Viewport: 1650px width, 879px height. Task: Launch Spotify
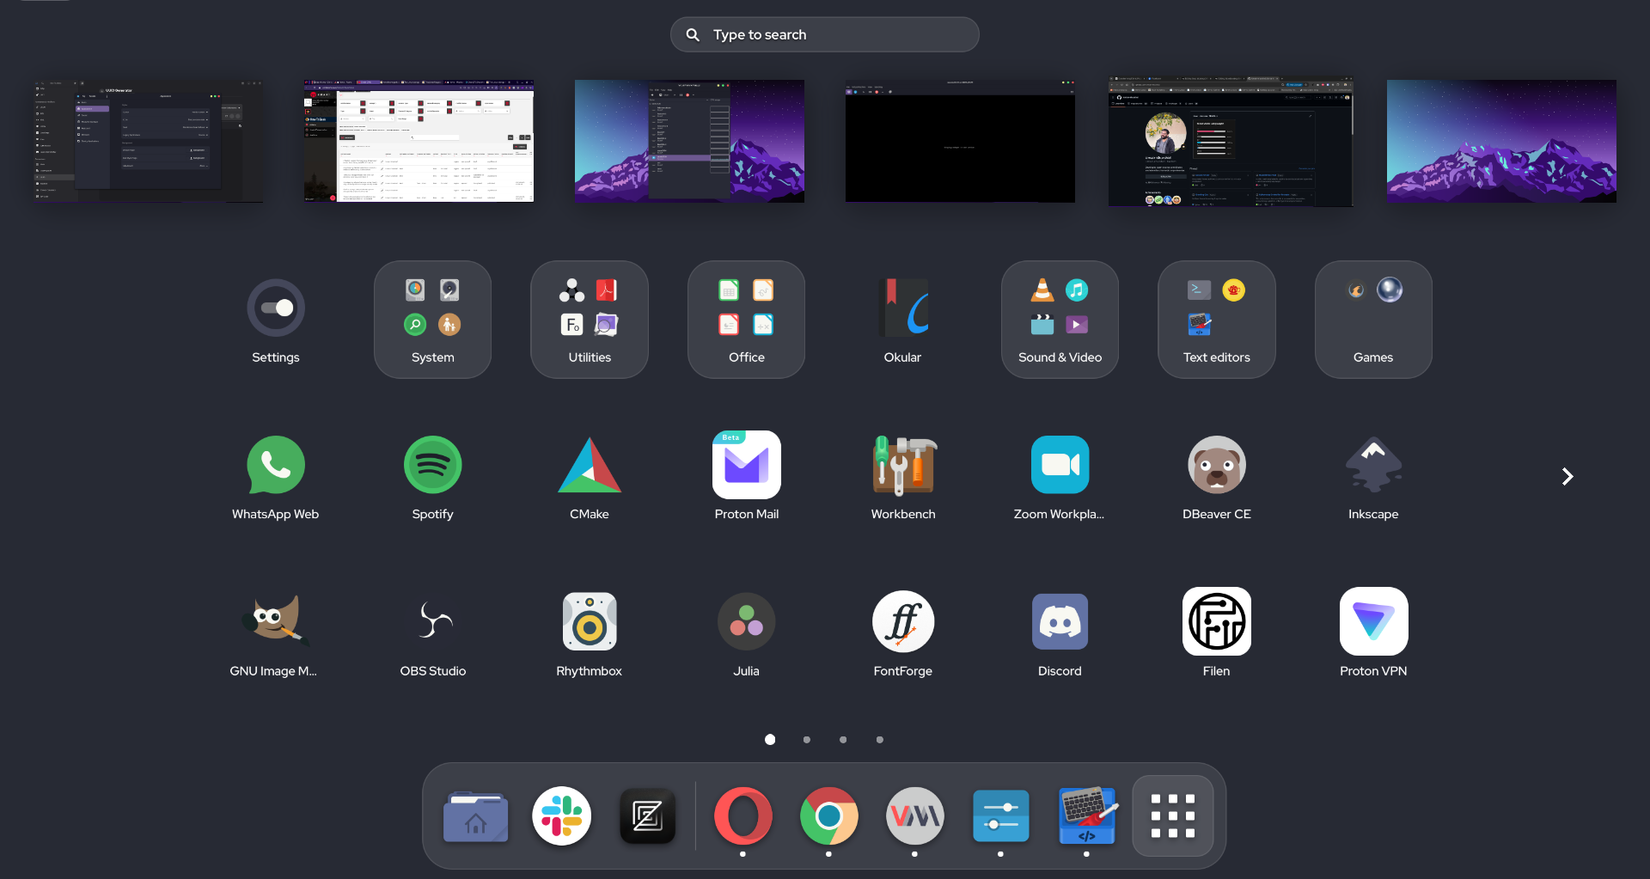click(432, 477)
